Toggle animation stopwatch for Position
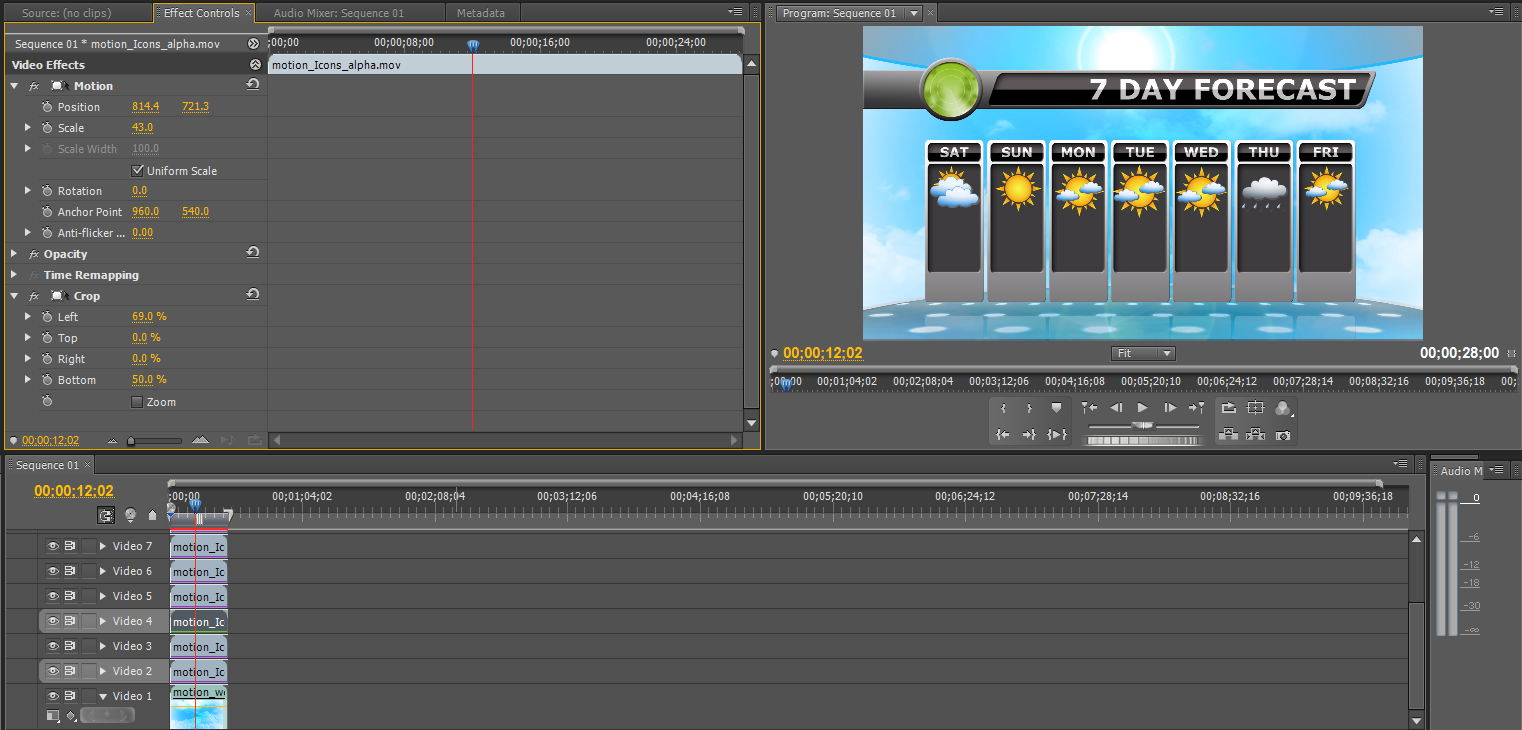The image size is (1522, 730). [x=47, y=106]
